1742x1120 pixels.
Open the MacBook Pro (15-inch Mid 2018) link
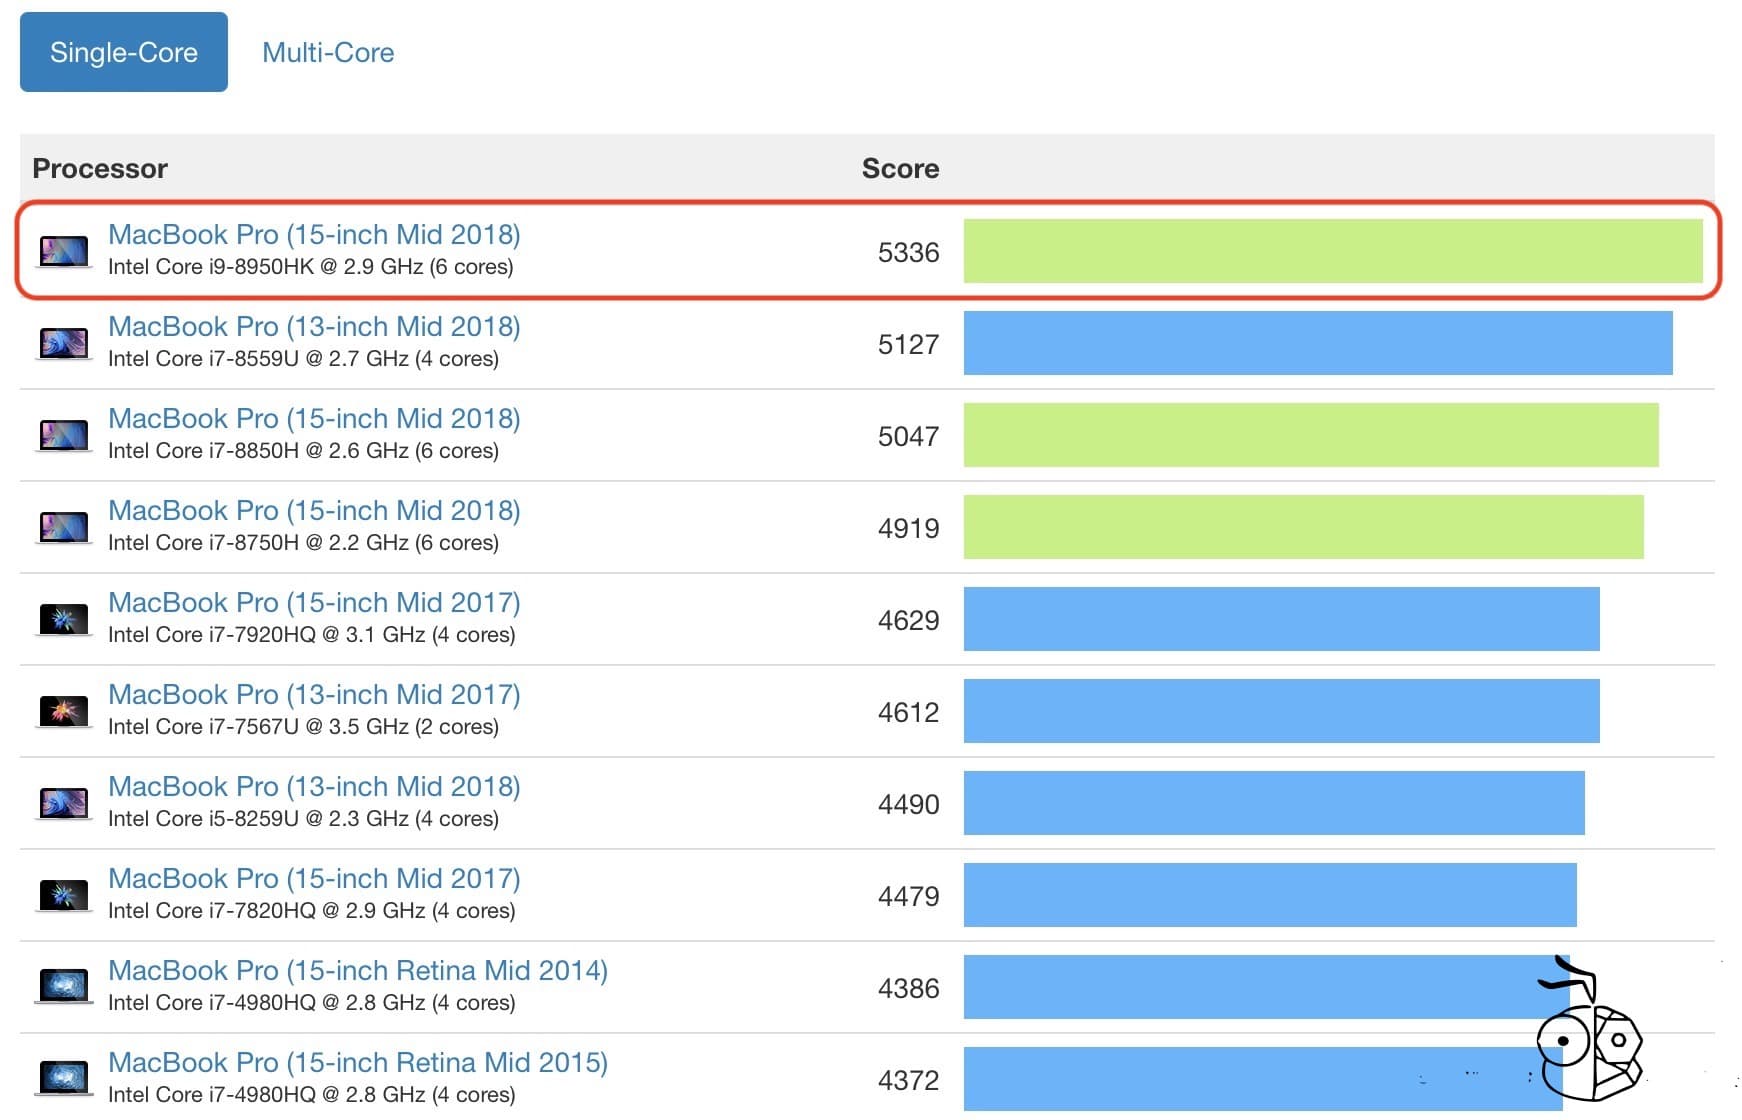point(314,234)
